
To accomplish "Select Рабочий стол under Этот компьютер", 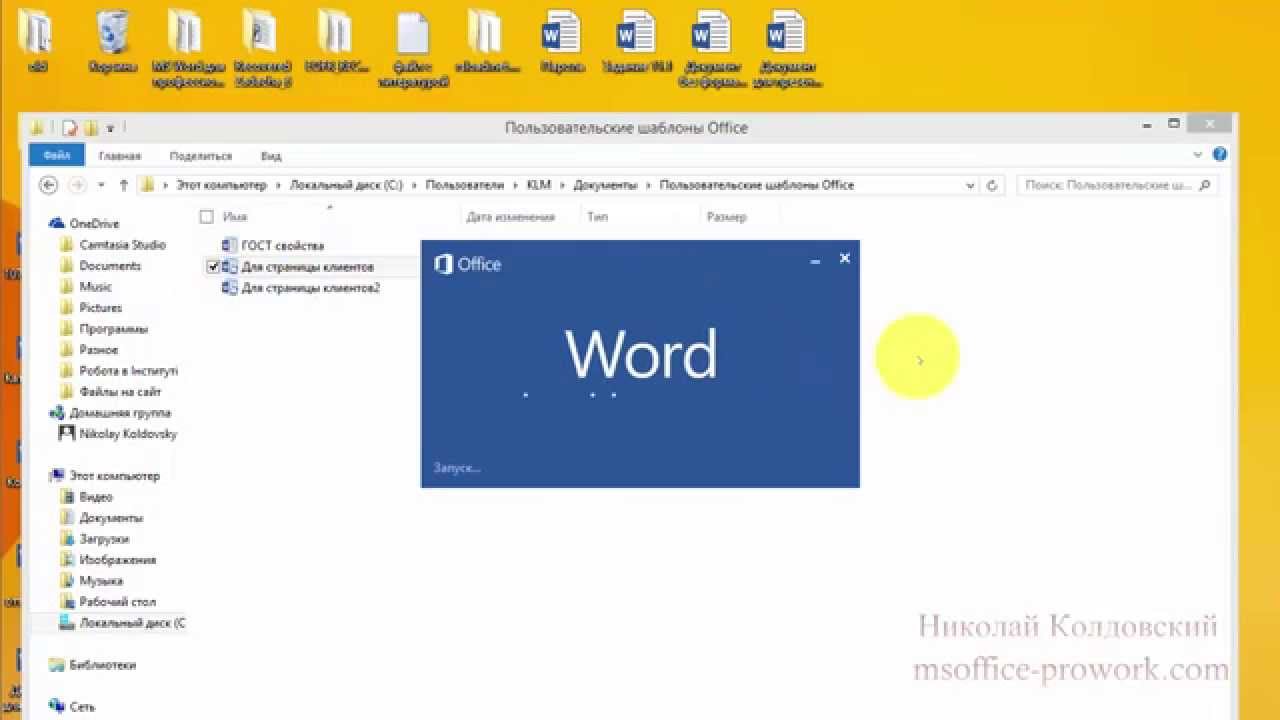I will click(117, 602).
